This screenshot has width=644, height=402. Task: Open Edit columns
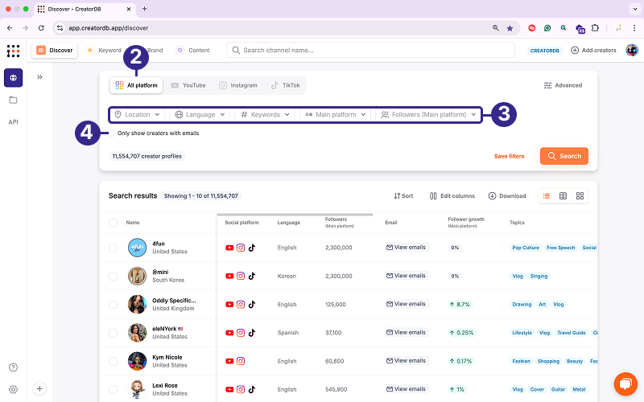pyautogui.click(x=452, y=196)
